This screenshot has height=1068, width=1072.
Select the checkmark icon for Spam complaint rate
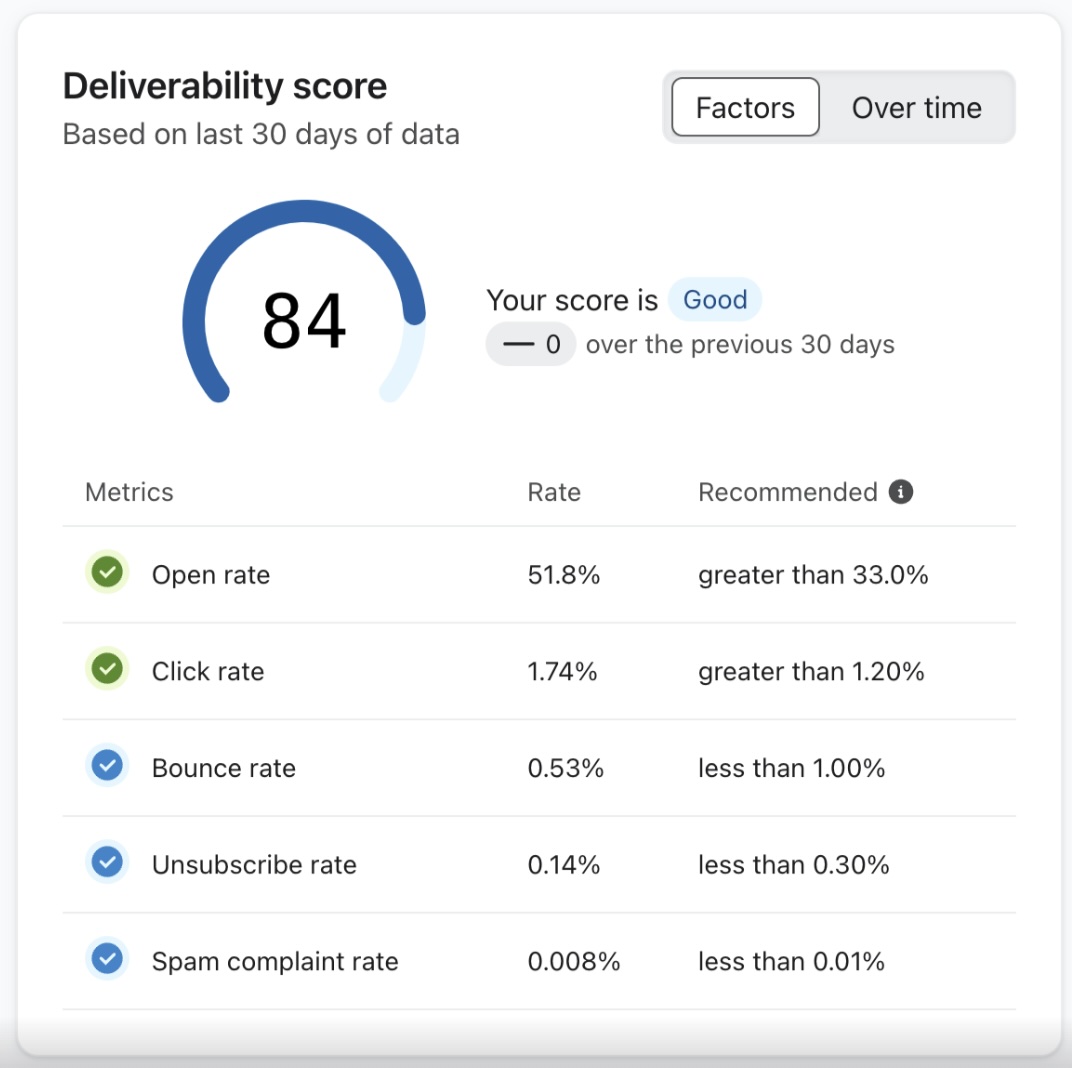click(107, 958)
